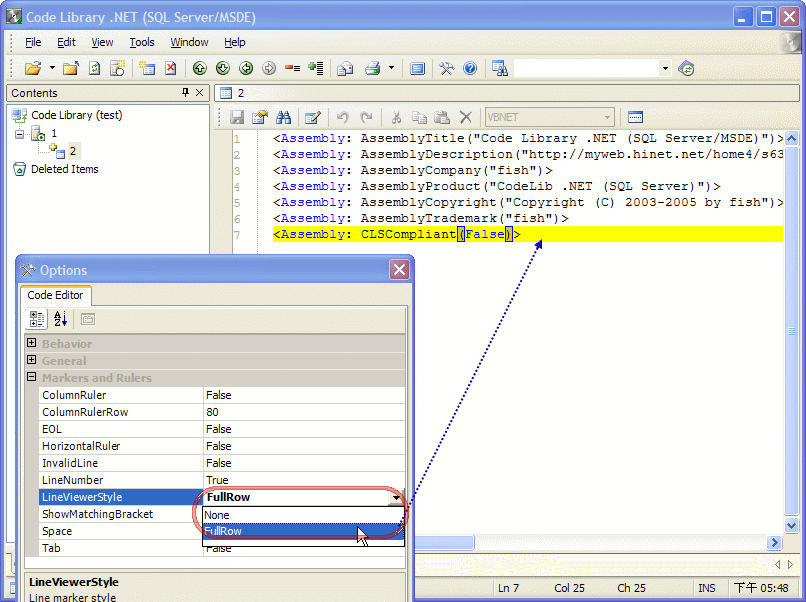Open the VBNET language dropdown
Viewport: 806px width, 602px height.
[608, 117]
